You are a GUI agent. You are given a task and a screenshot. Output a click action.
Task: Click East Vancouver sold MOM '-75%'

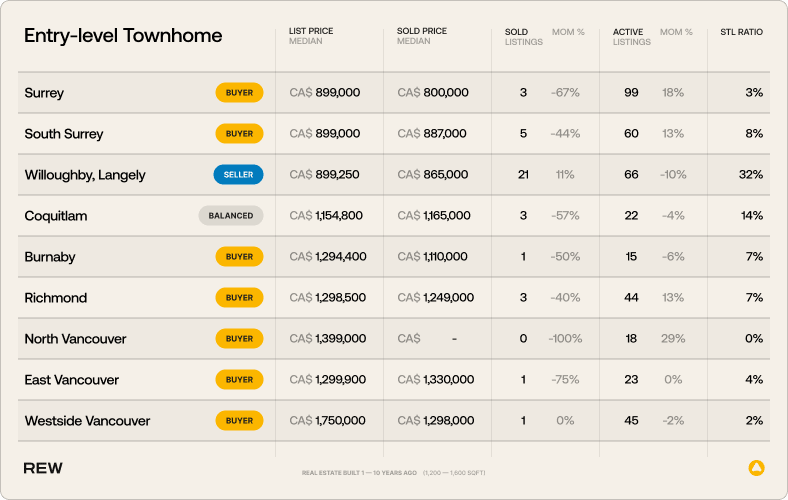565,379
